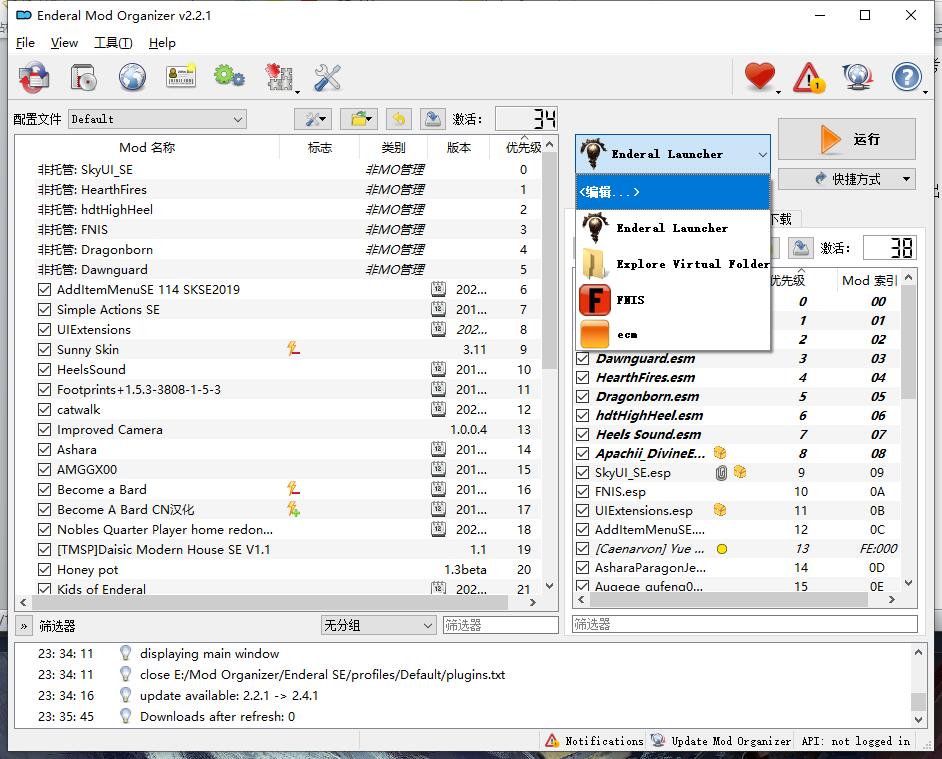Sort mods by the 优先级 priority column header
Screen dimensions: 942x759
click(523, 147)
